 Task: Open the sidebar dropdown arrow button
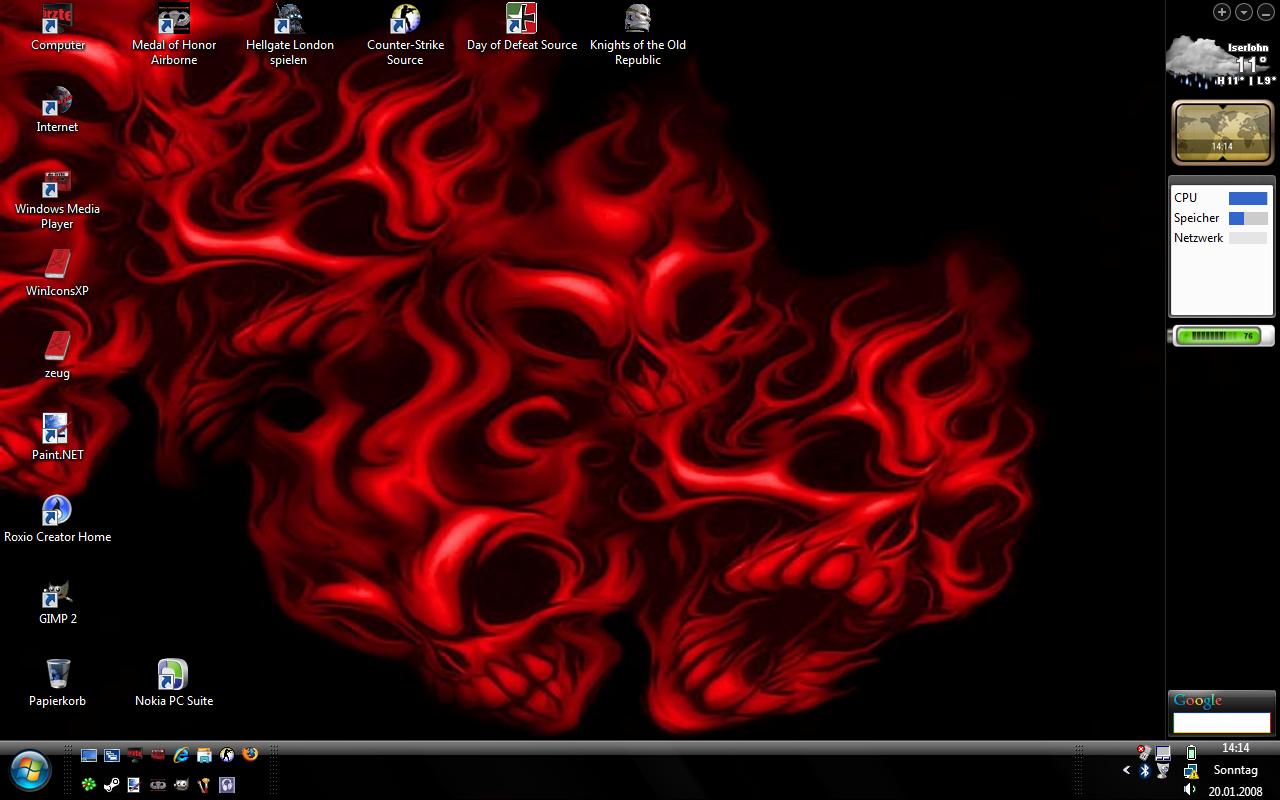click(1244, 12)
